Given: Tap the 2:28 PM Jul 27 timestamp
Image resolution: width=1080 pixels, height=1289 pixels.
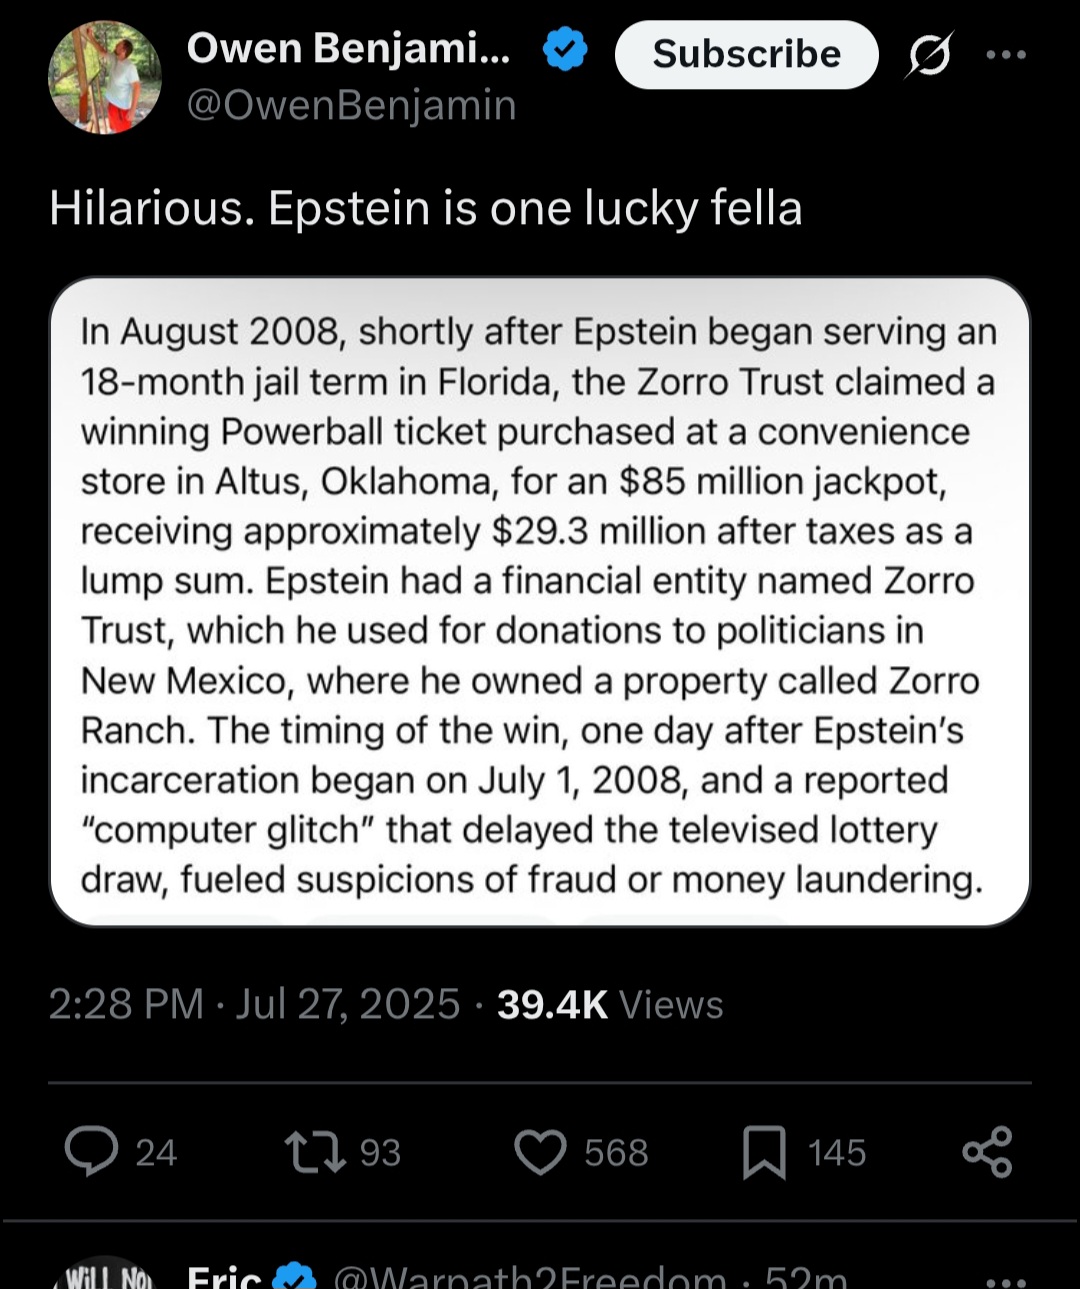Looking at the screenshot, I should click(x=254, y=1004).
